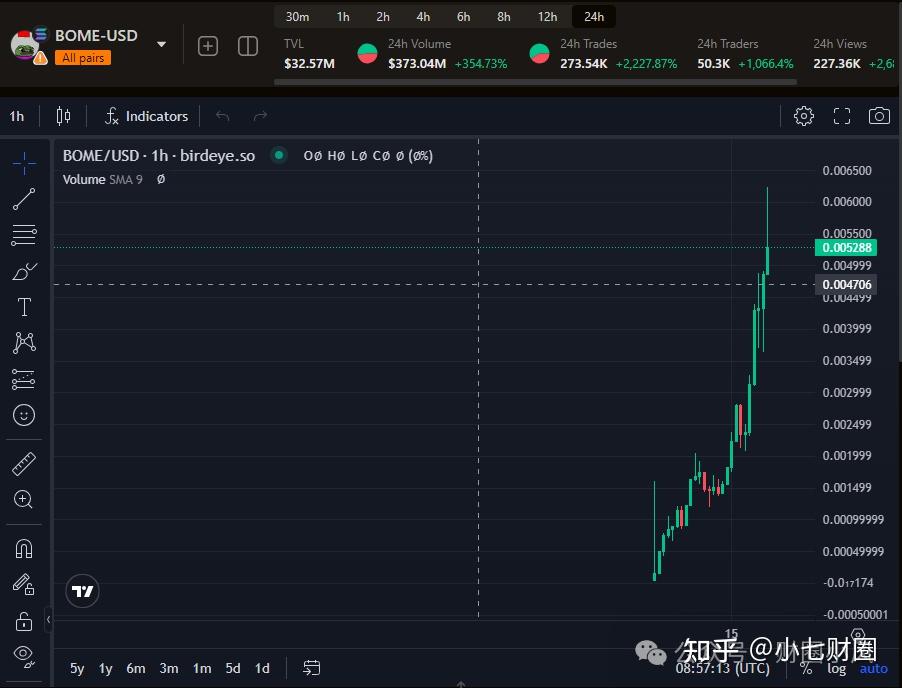
Task: Select the 12h stats timeframe tab
Action: 547,17
